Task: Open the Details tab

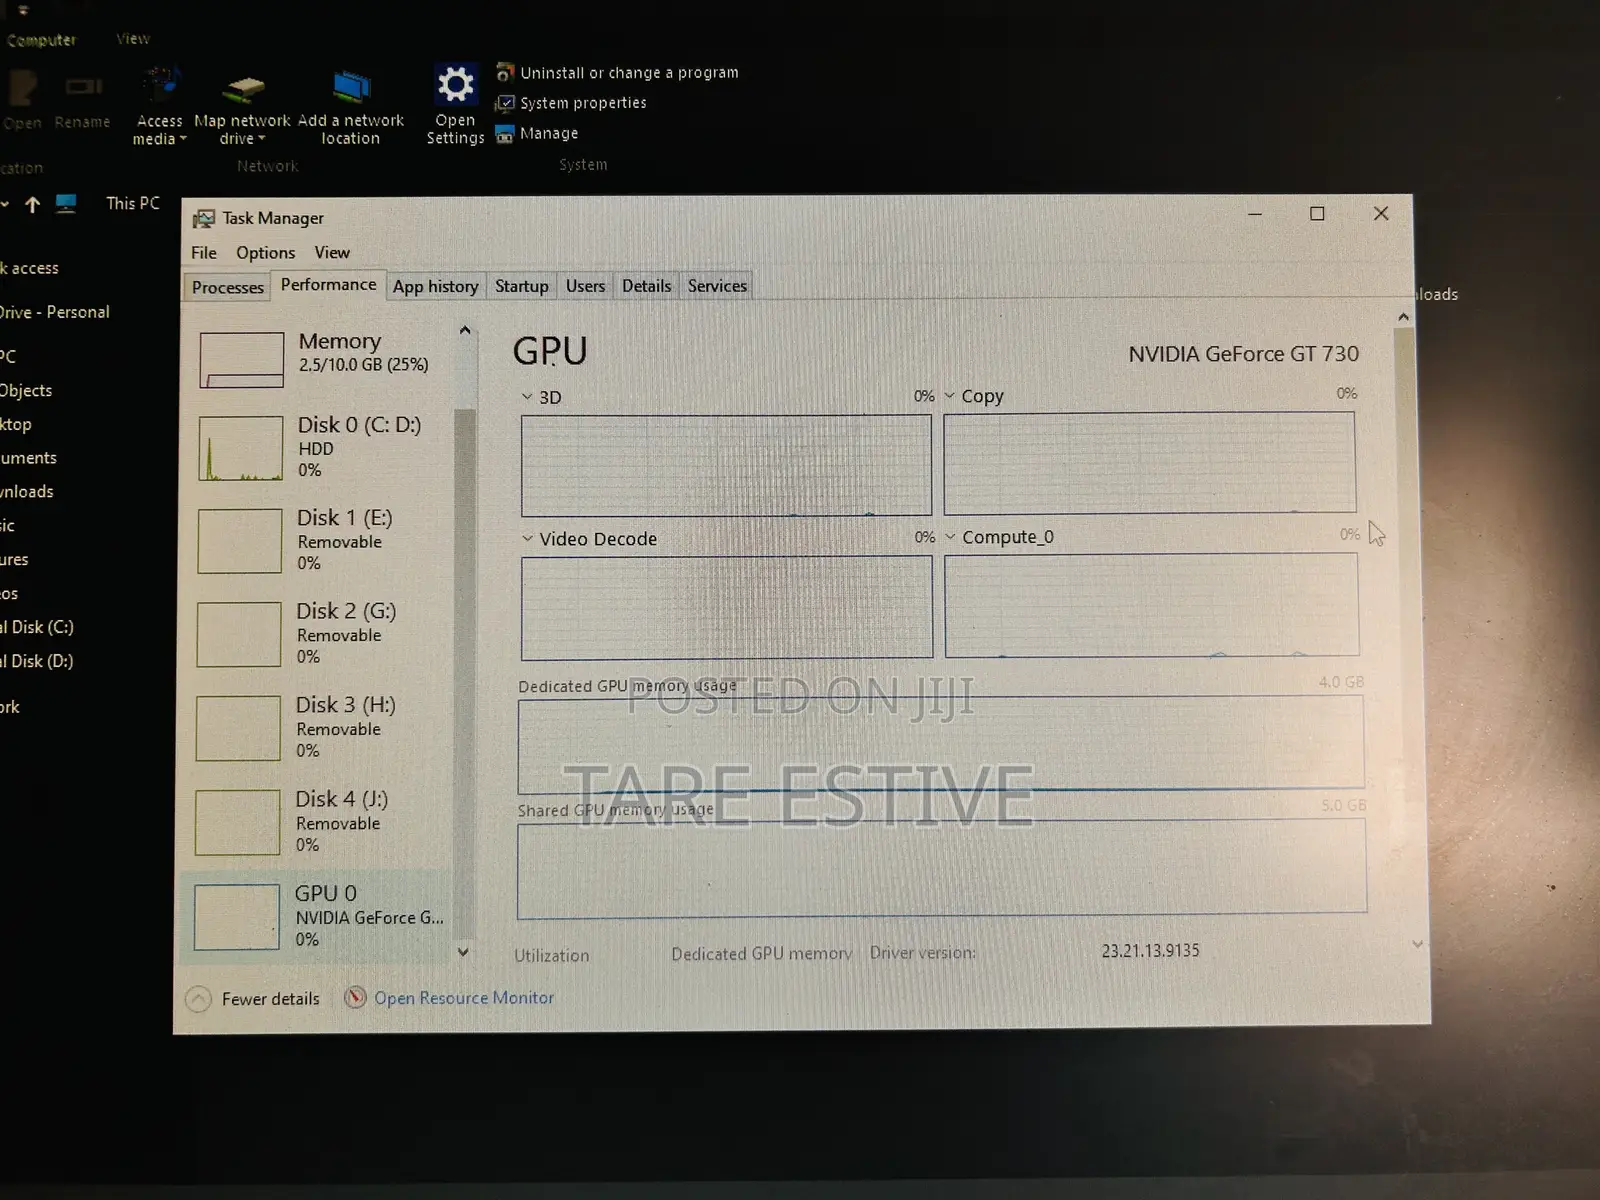Action: pos(646,286)
